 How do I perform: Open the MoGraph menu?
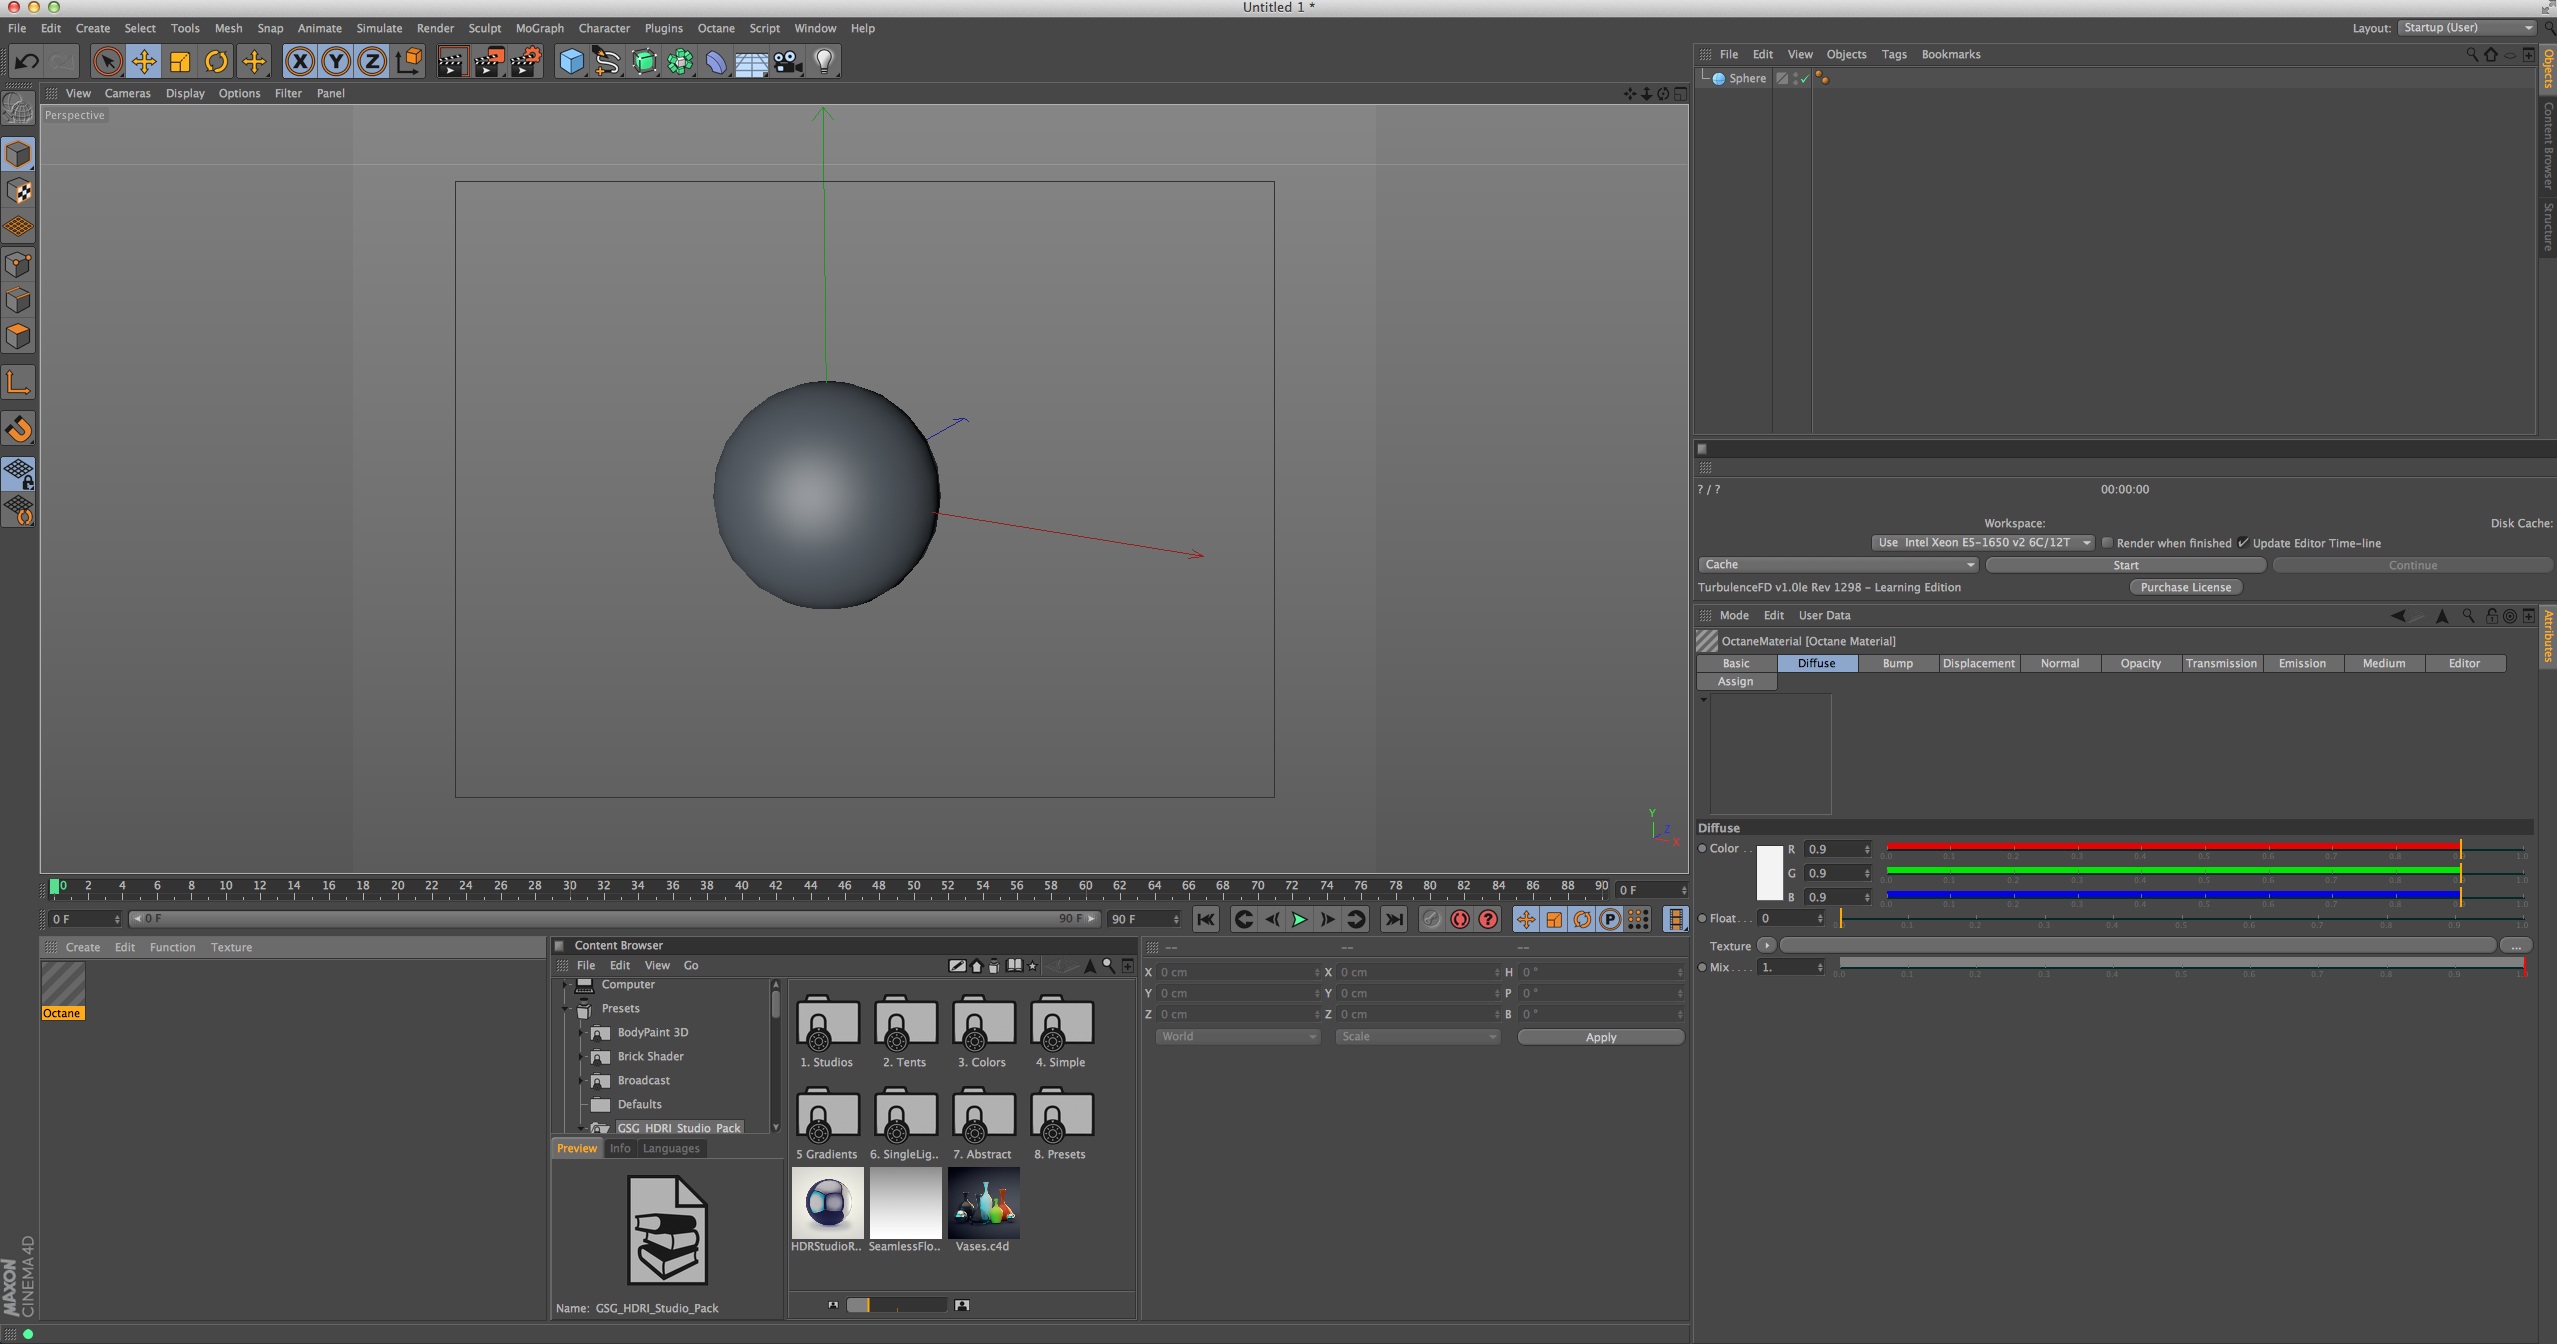pyautogui.click(x=539, y=28)
